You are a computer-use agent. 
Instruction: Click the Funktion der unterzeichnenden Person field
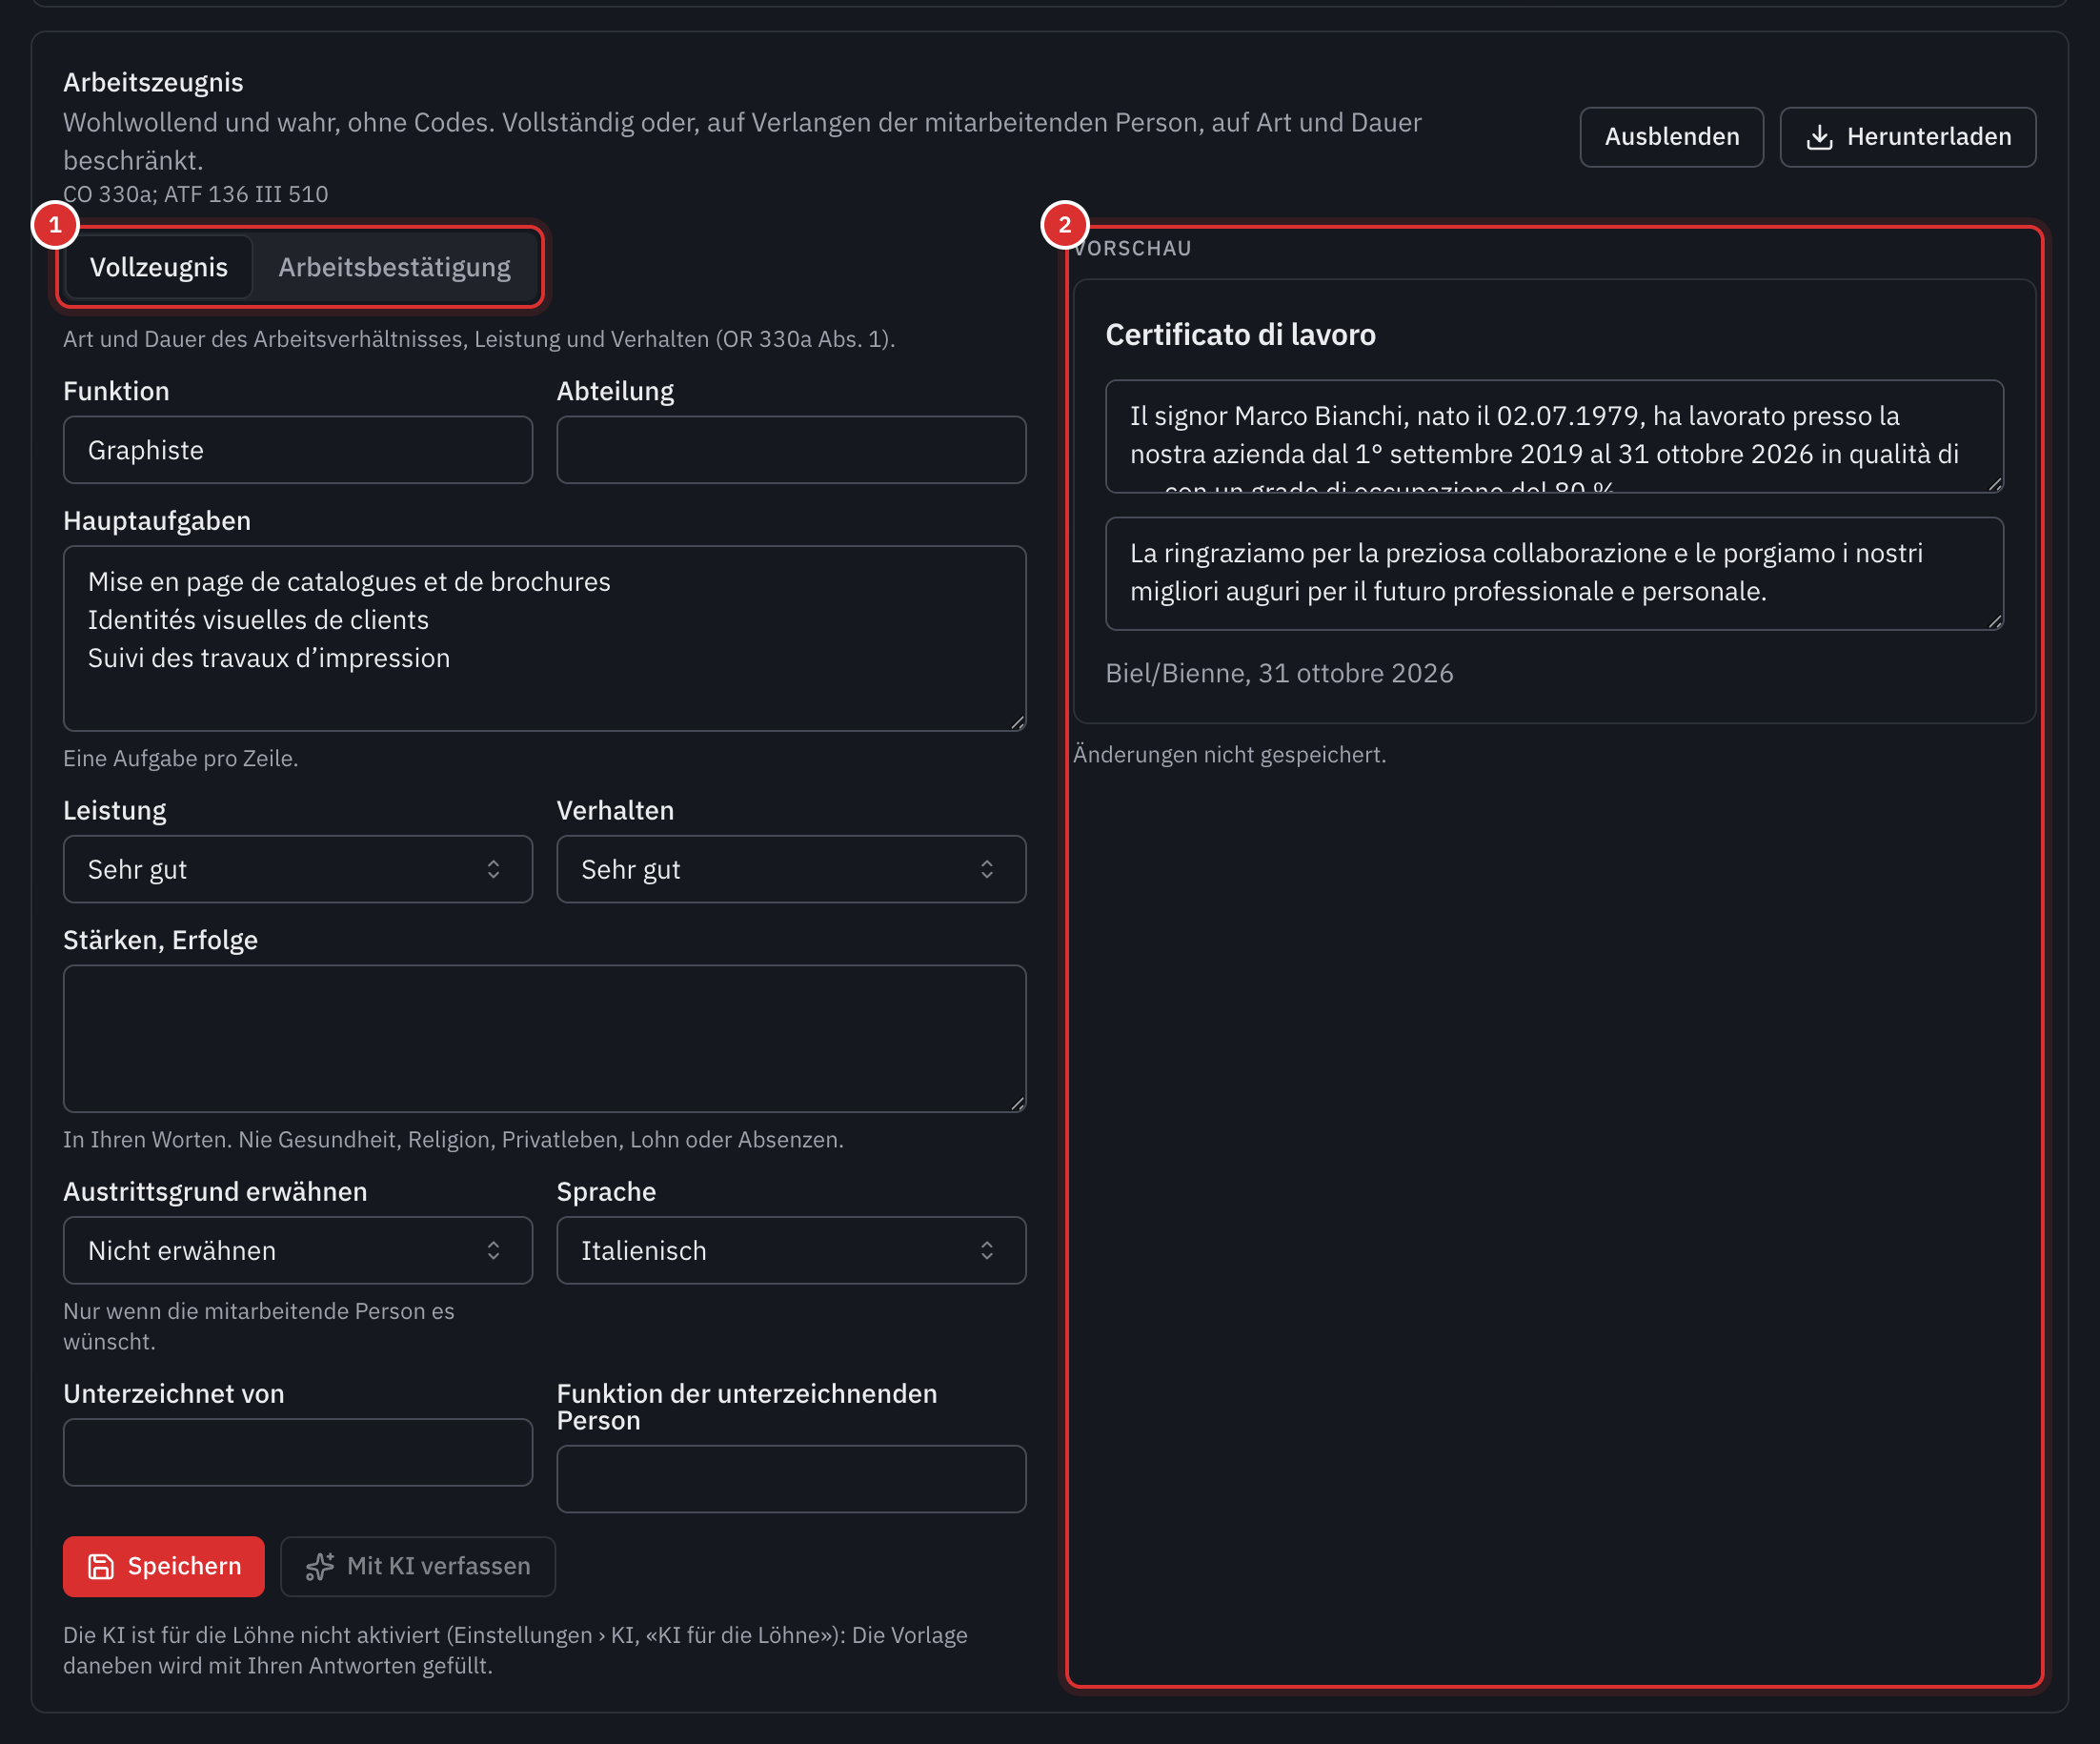791,1479
